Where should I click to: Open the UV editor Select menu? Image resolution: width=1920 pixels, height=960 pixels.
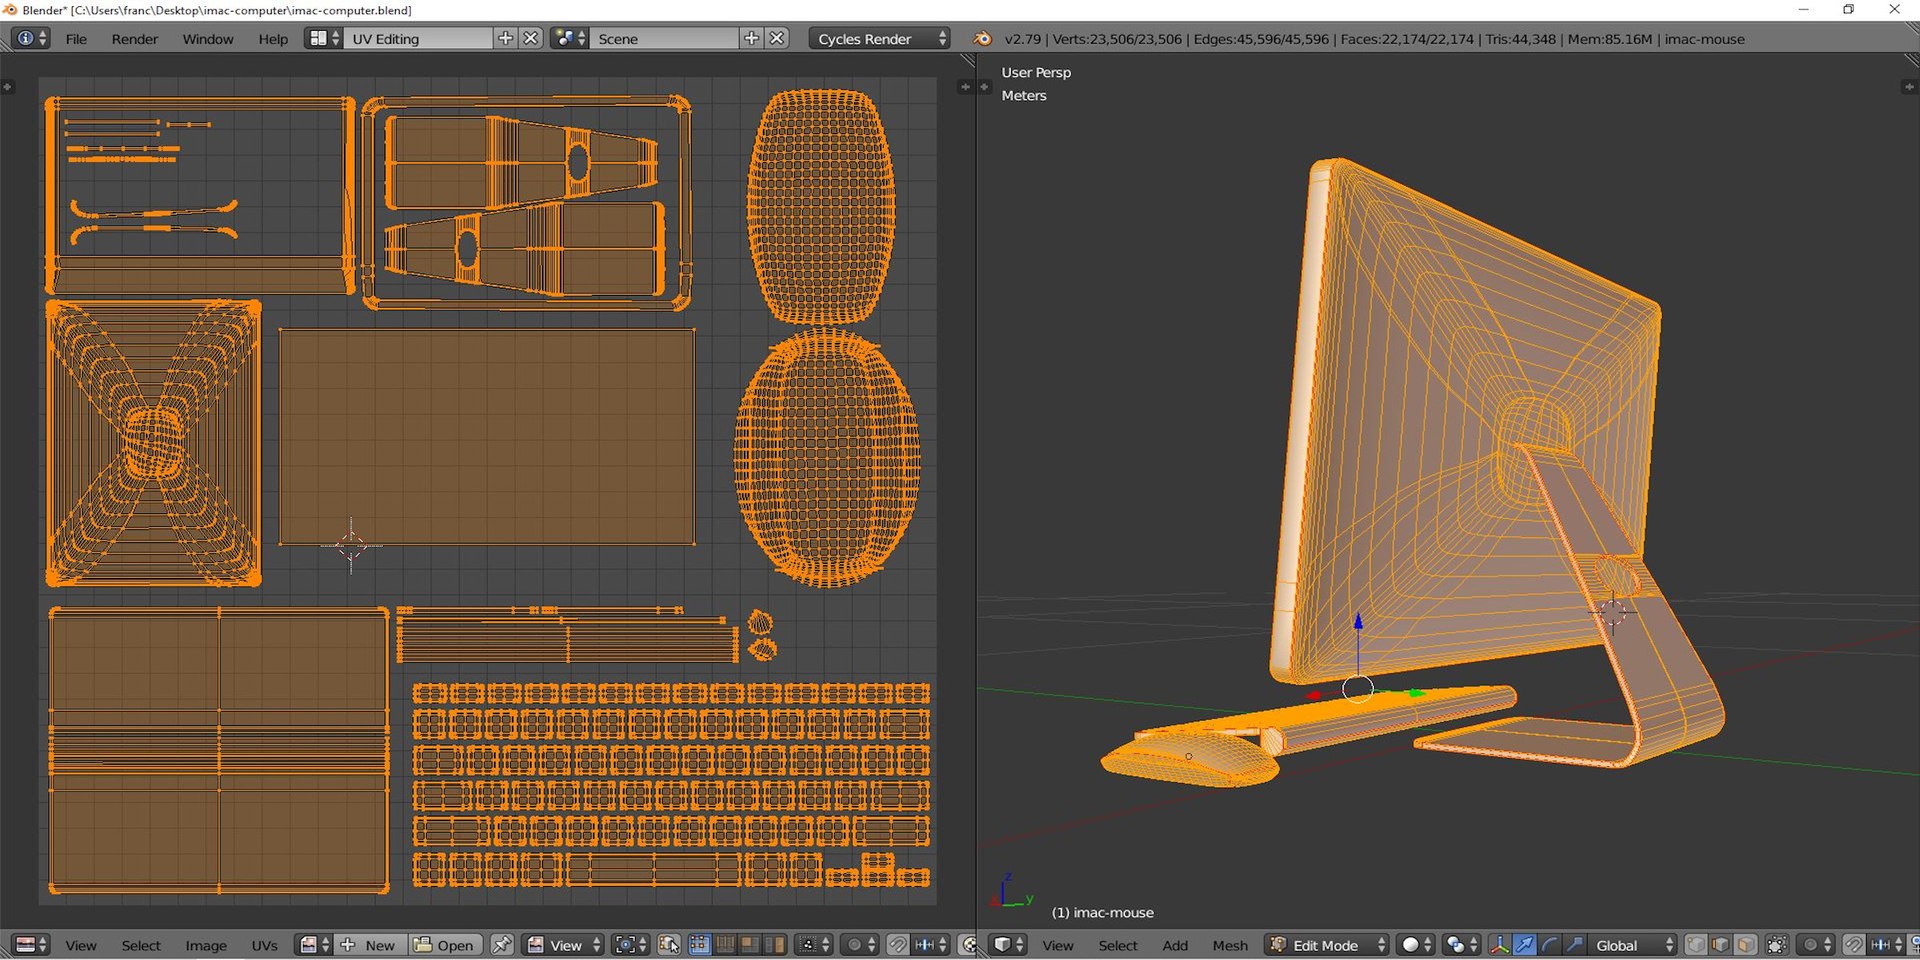coord(141,945)
